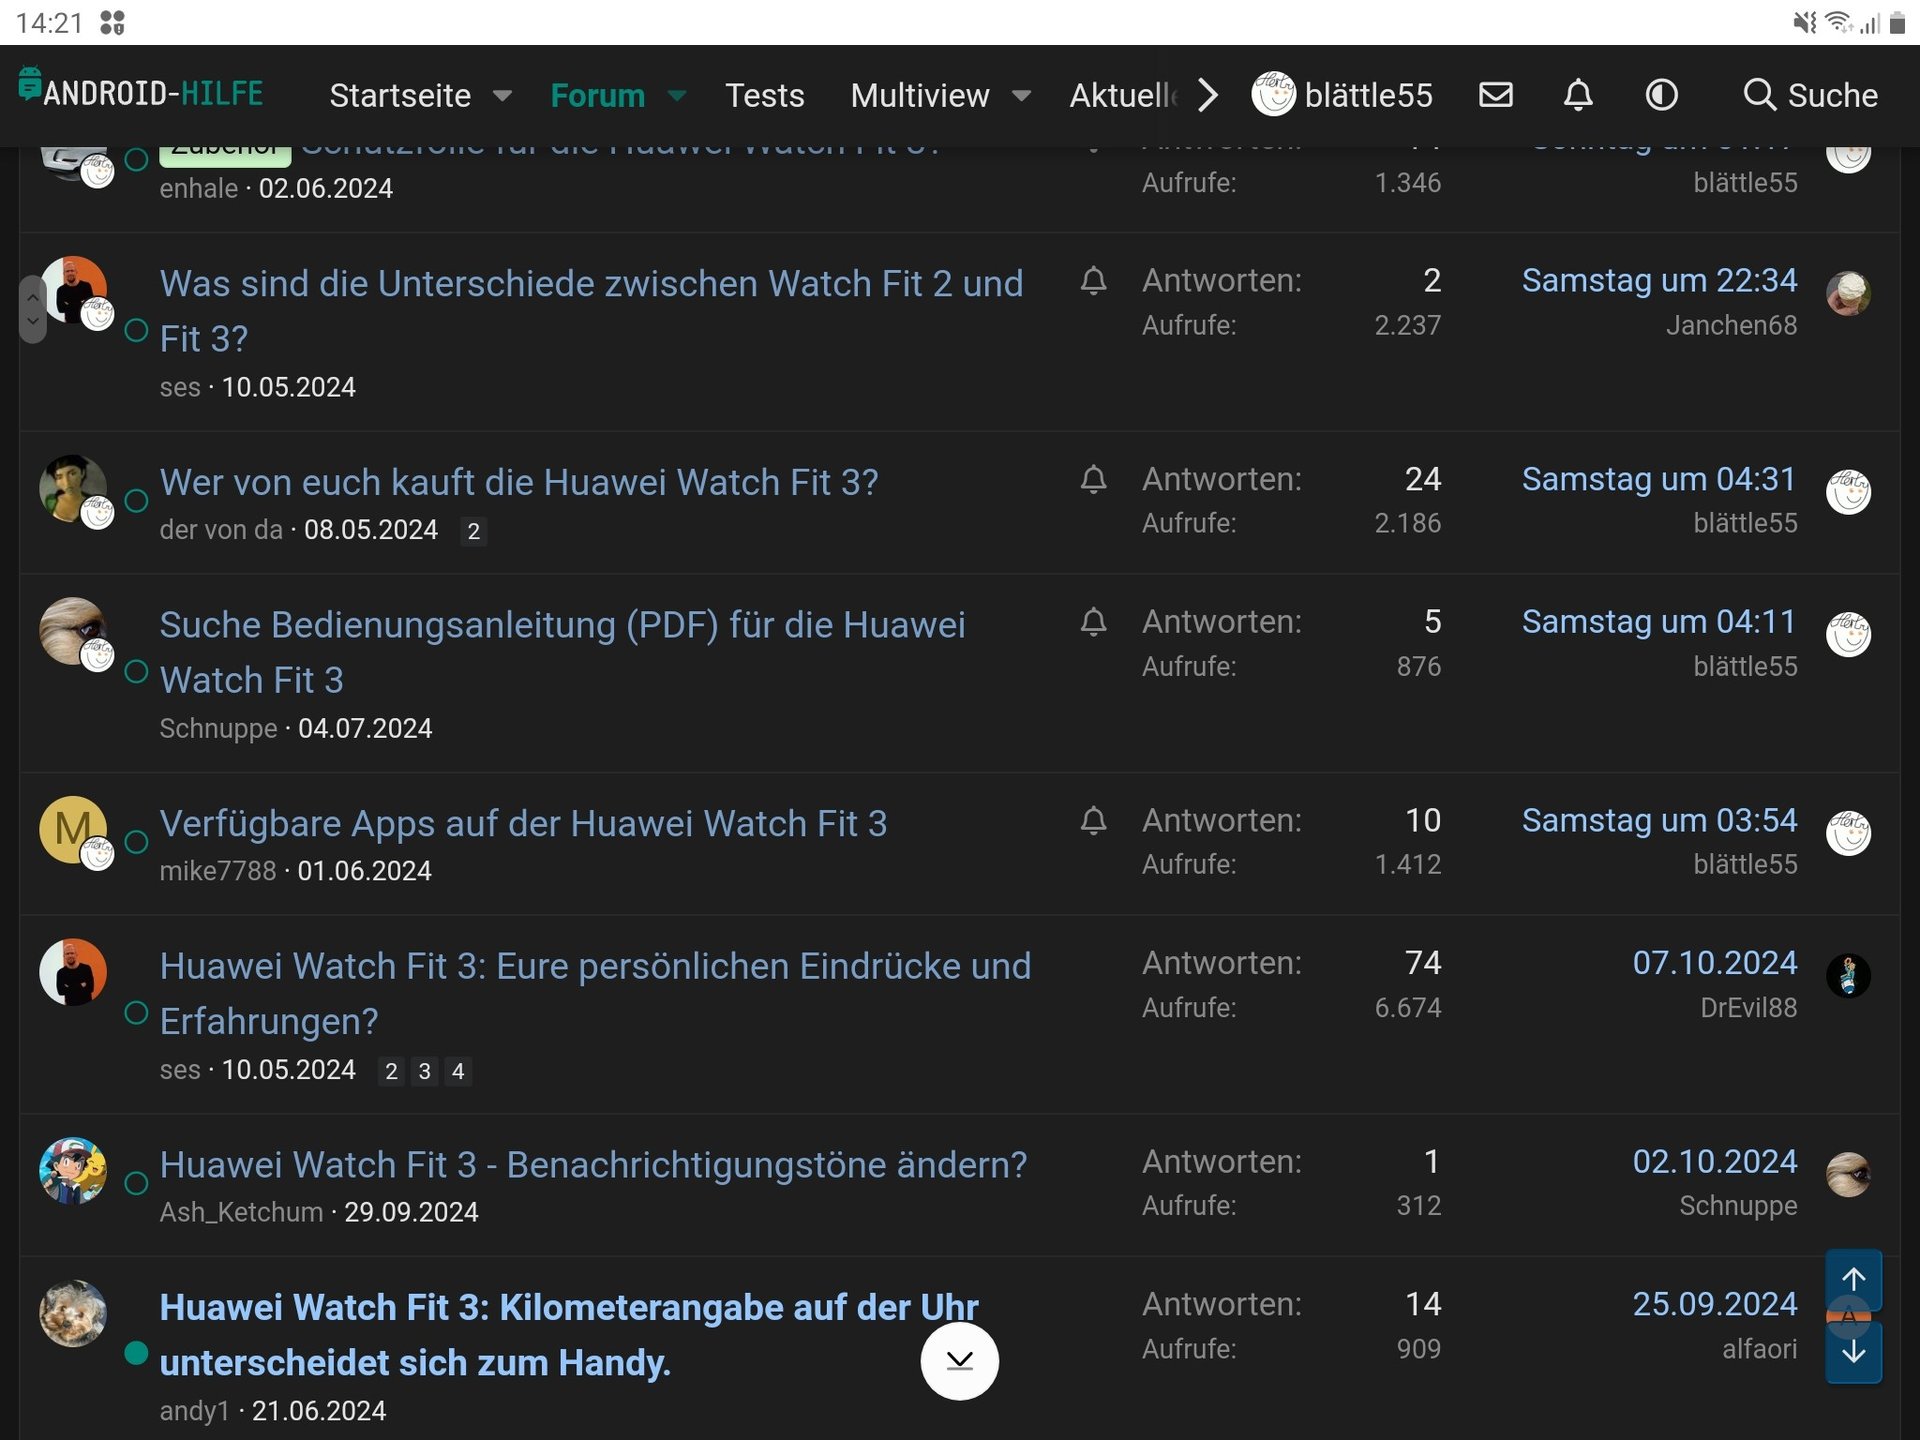
Task: Go to page 4 of the Eindrücke und Erfahrungen thread
Action: [x=458, y=1071]
